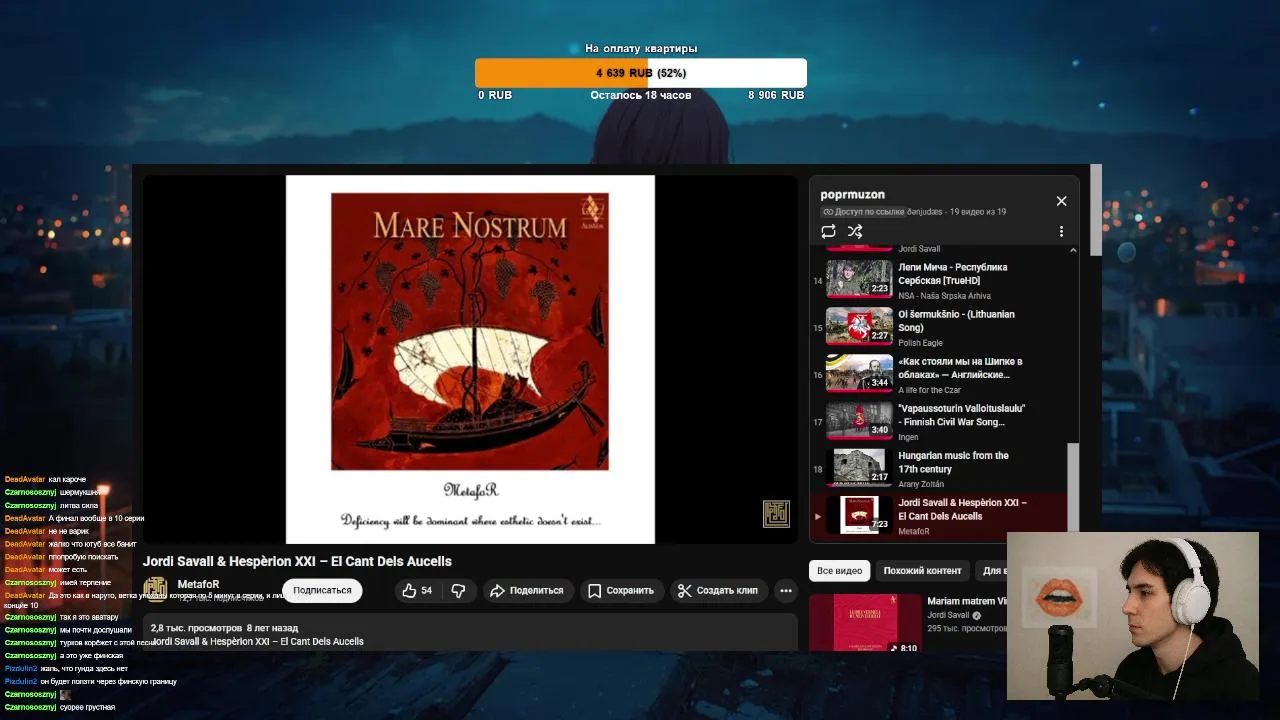This screenshot has height=720, width=1280.
Task: Click the Подписаться subscribe button
Action: 322,591
